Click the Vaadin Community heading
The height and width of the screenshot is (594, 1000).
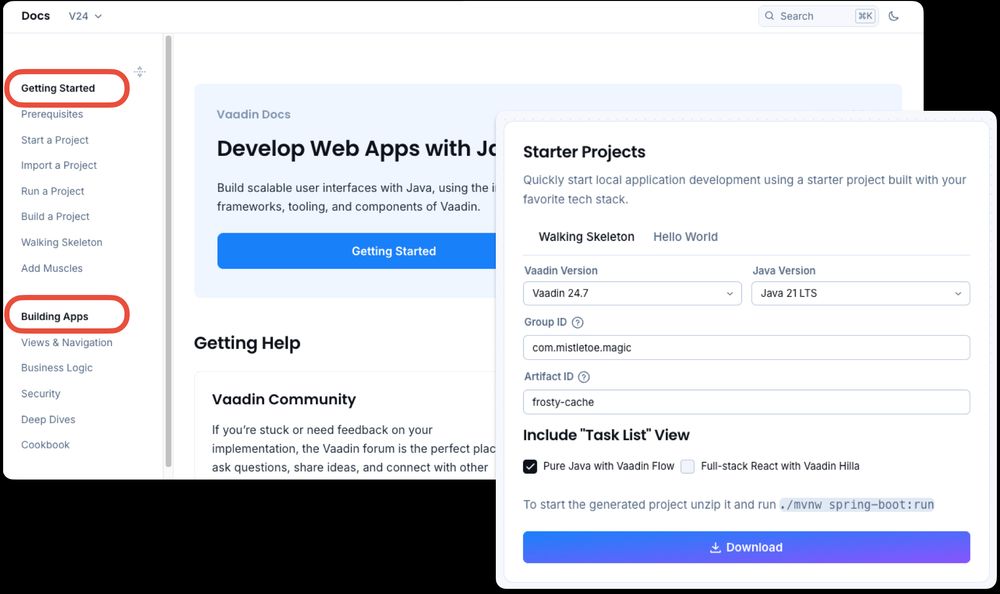tap(284, 399)
